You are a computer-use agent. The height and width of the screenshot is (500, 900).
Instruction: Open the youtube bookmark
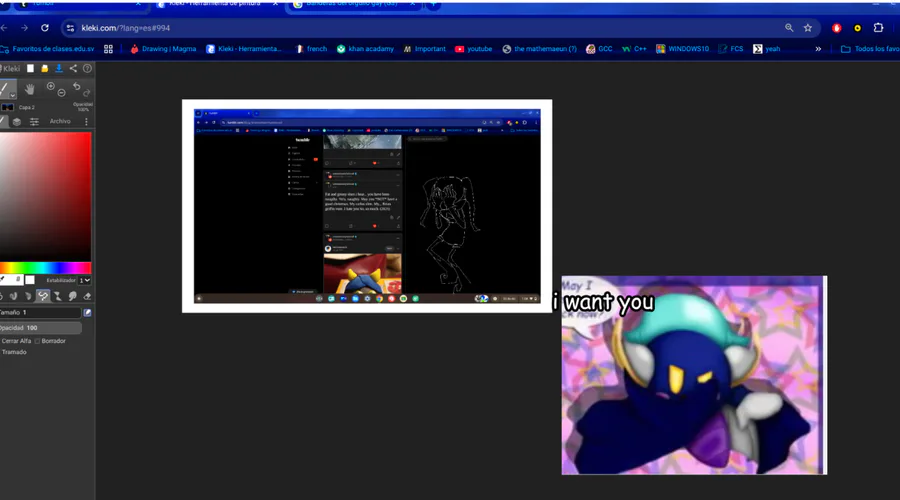coord(474,49)
